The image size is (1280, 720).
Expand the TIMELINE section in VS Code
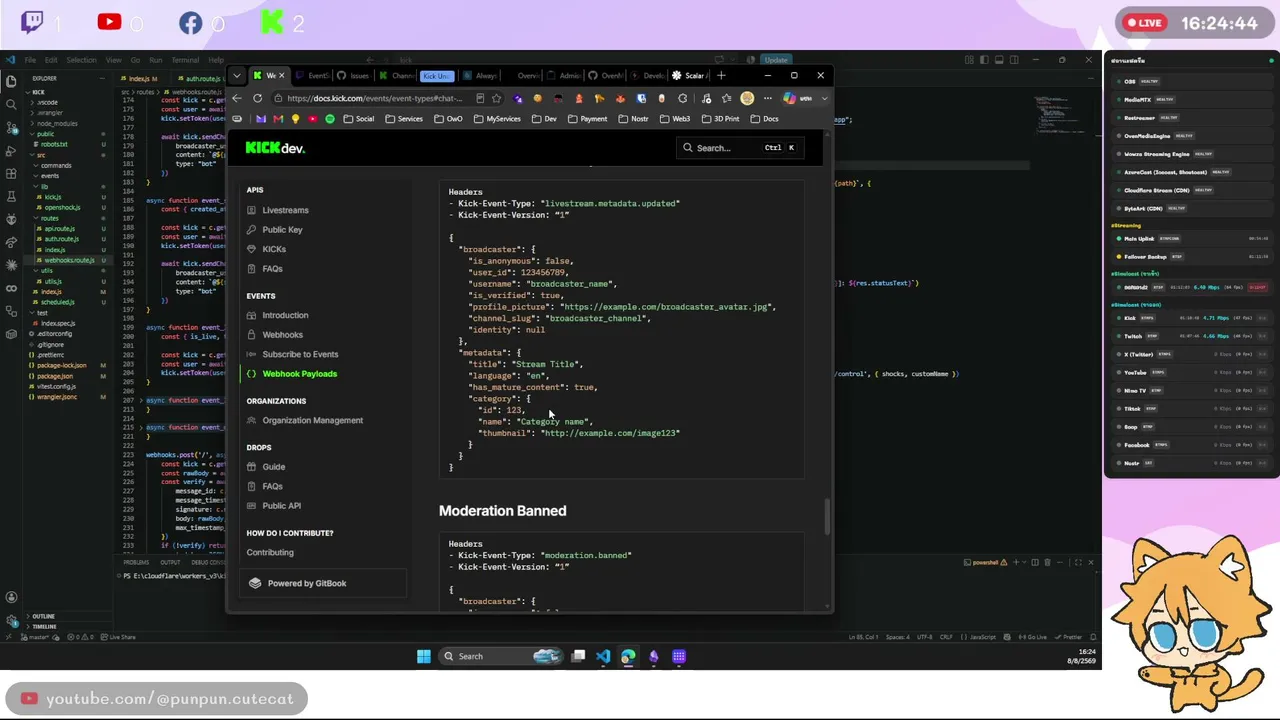[44, 627]
